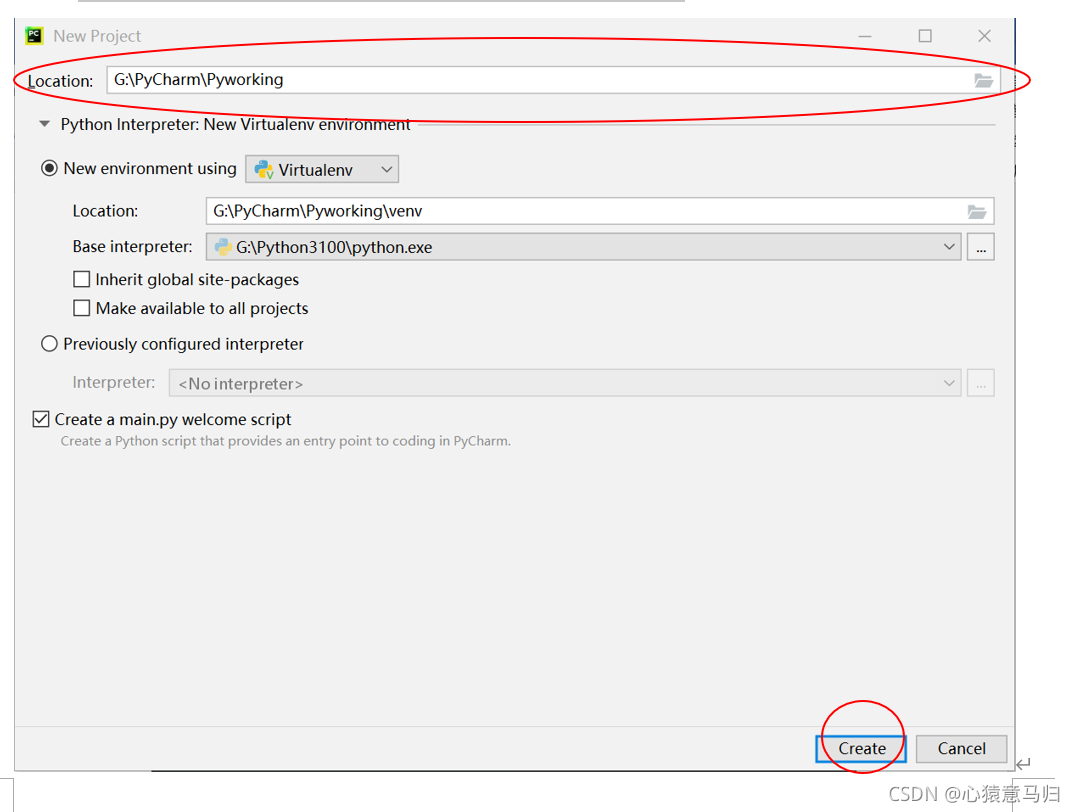
Task: Click the Base interpreter label
Action: (x=132, y=246)
